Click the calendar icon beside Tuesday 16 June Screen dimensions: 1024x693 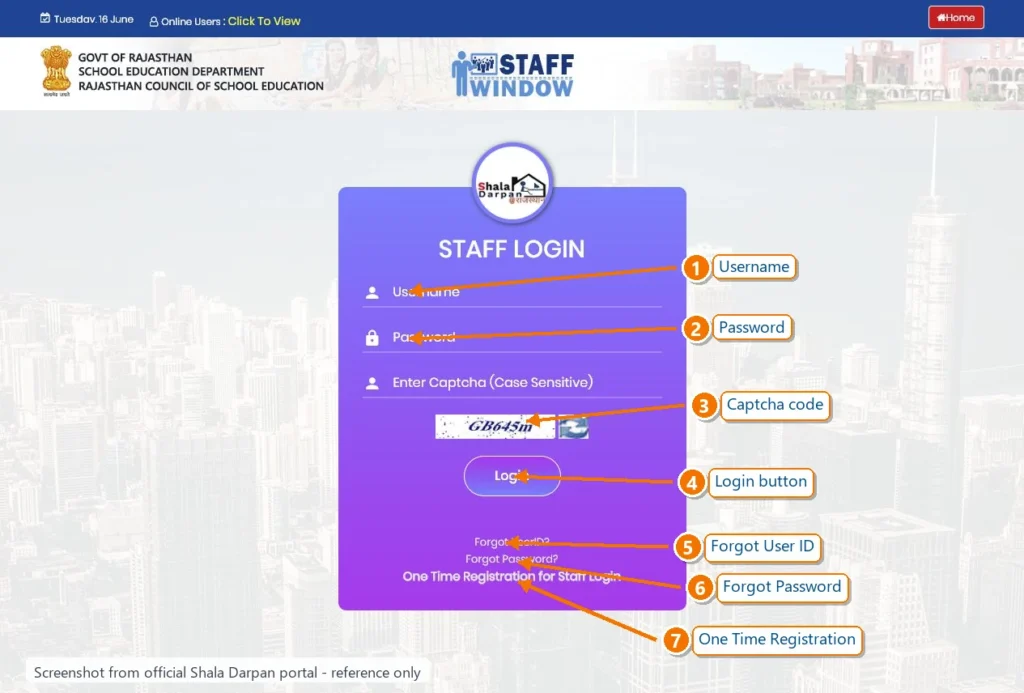tap(45, 18)
